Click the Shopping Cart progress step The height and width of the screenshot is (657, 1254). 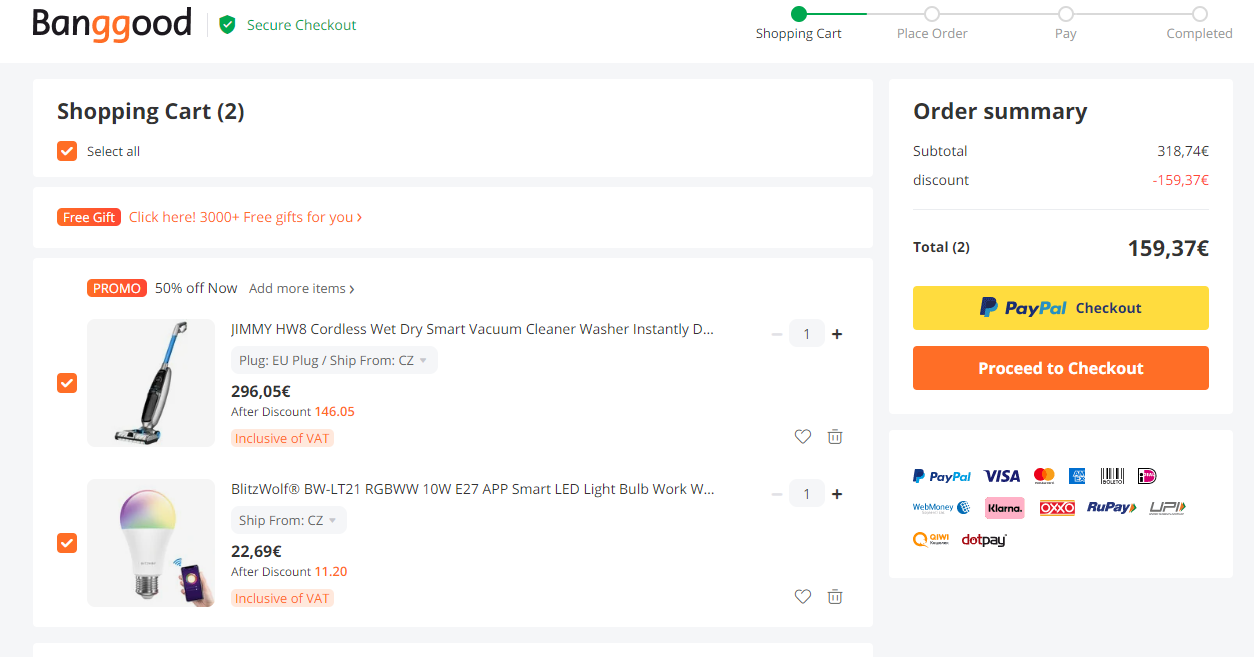798,24
